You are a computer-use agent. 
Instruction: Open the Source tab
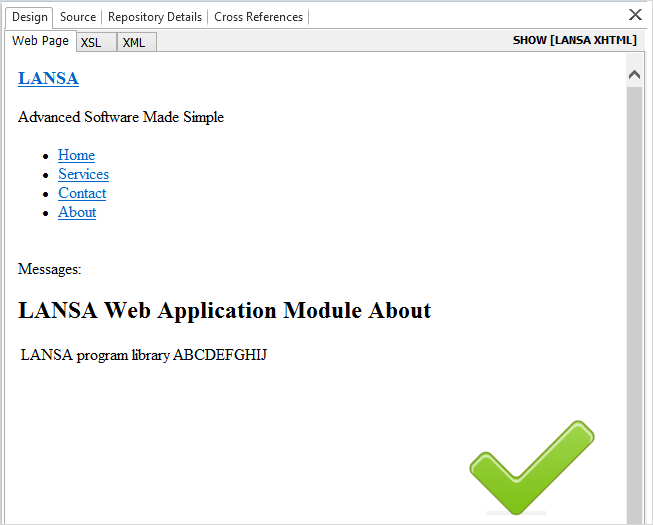tap(78, 17)
